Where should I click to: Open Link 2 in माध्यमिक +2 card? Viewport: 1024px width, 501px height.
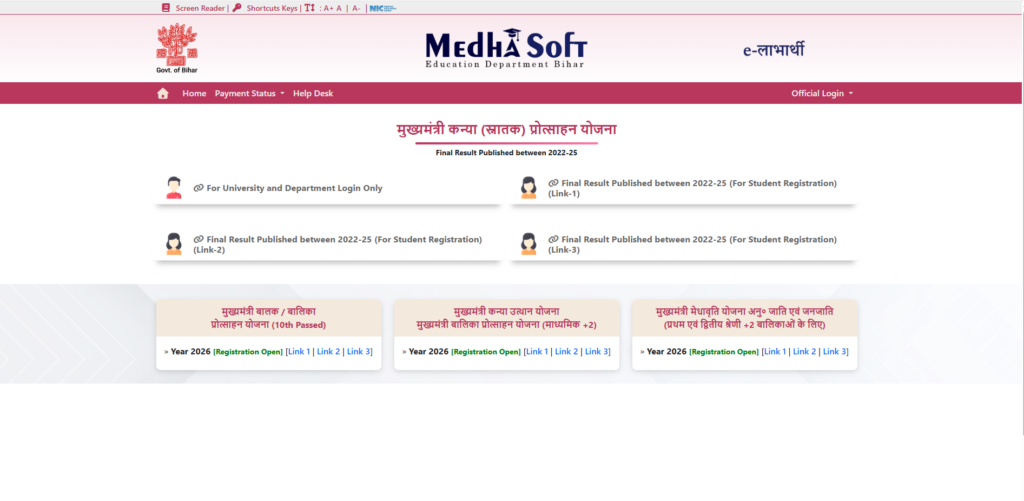pos(566,351)
